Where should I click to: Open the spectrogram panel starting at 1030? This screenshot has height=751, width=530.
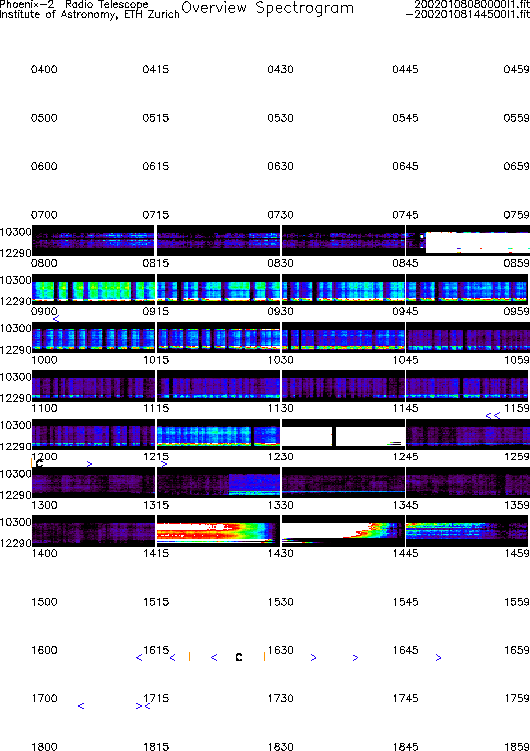(343, 386)
